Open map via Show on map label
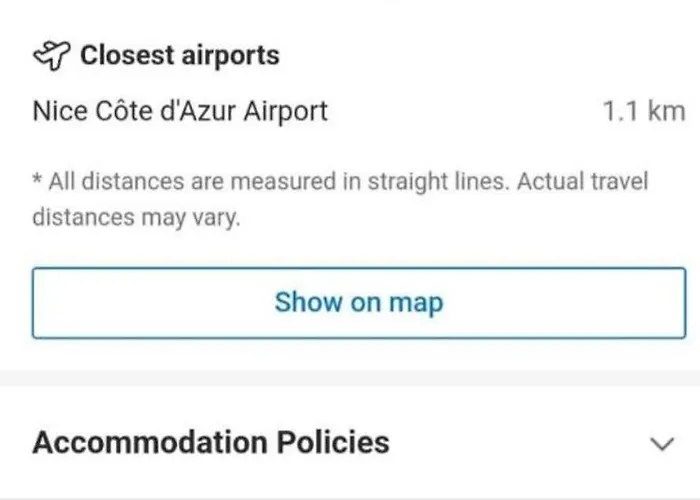 [x=359, y=303]
